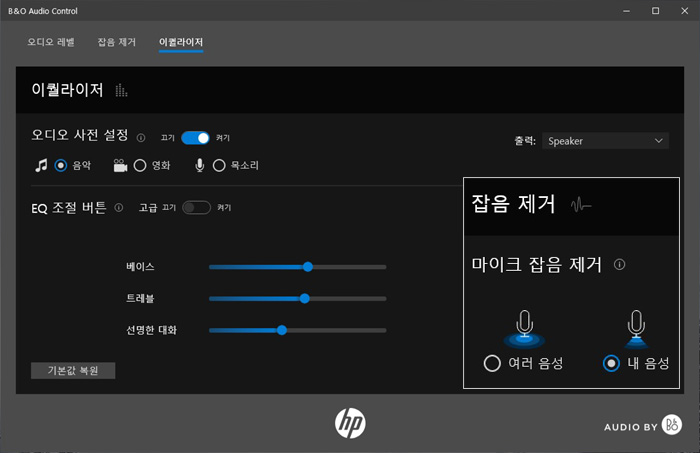
Task: Click the 기본값 복원 button
Action: pos(73,370)
